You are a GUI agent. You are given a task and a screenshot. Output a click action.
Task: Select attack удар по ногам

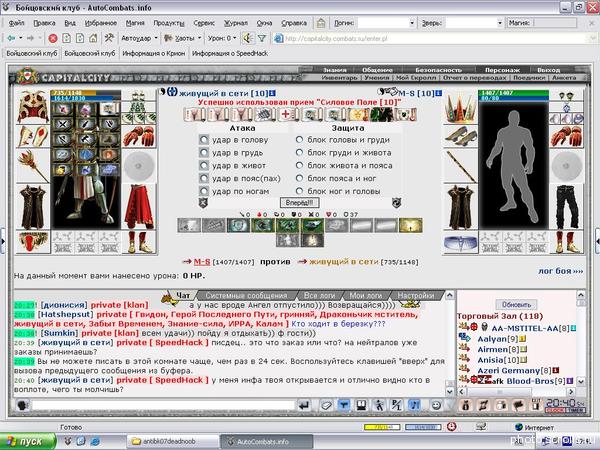(204, 191)
